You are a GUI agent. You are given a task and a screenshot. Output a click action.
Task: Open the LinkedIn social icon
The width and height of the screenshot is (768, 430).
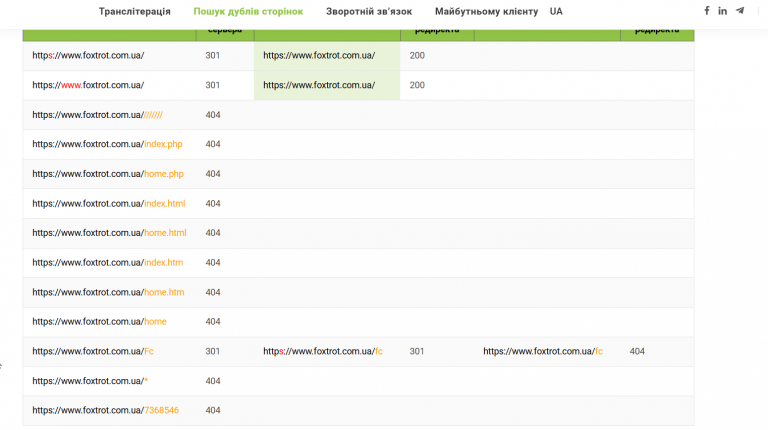point(722,11)
